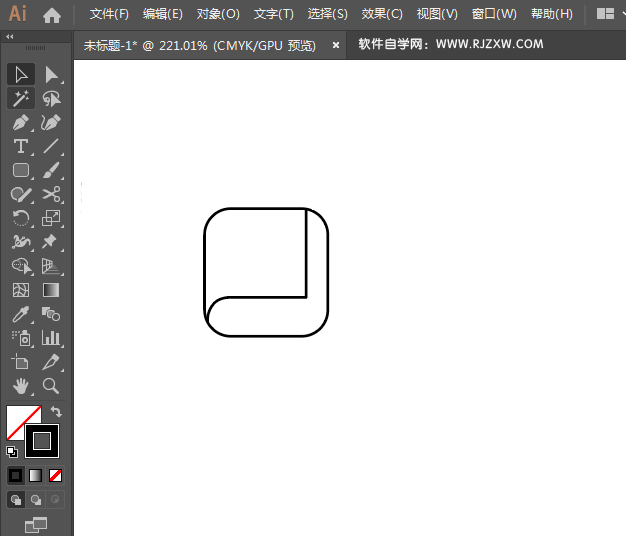This screenshot has width=626, height=536.
Task: Select the Paintbrush tool
Action: [51, 171]
